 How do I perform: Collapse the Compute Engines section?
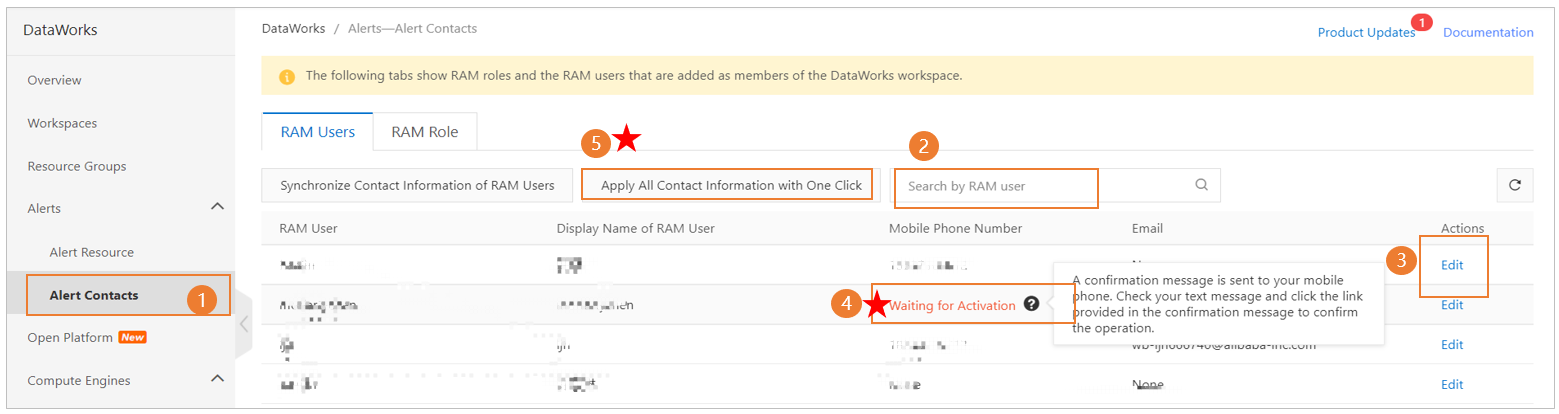coord(217,379)
